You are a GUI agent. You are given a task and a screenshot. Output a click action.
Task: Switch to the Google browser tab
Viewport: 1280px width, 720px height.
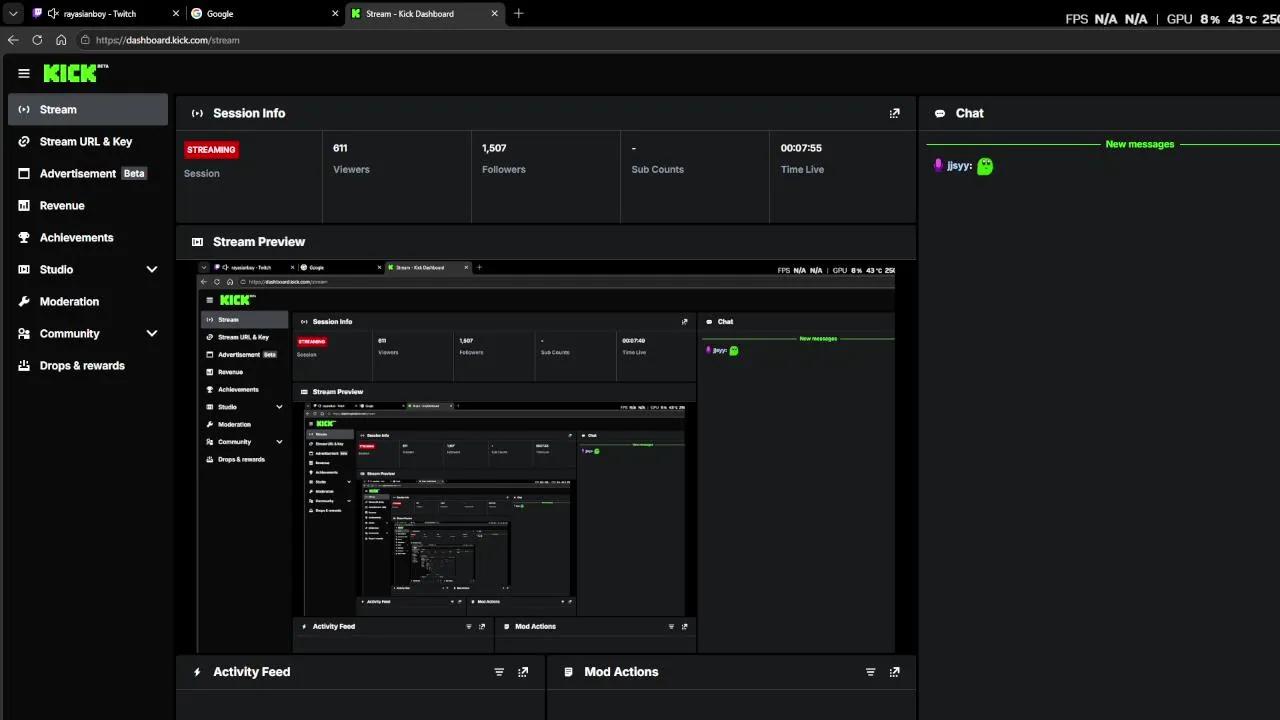coord(263,14)
